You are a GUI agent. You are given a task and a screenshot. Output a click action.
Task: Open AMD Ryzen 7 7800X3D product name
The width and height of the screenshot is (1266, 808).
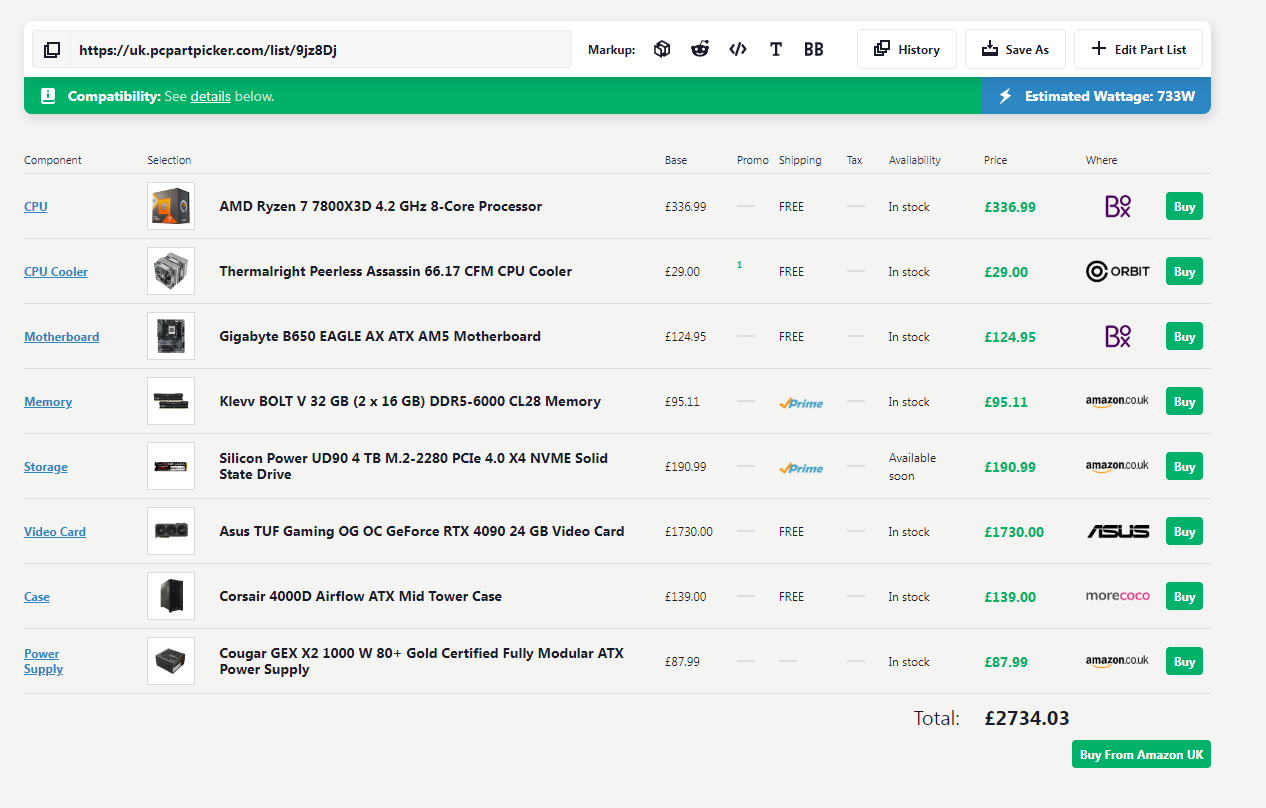tap(381, 206)
